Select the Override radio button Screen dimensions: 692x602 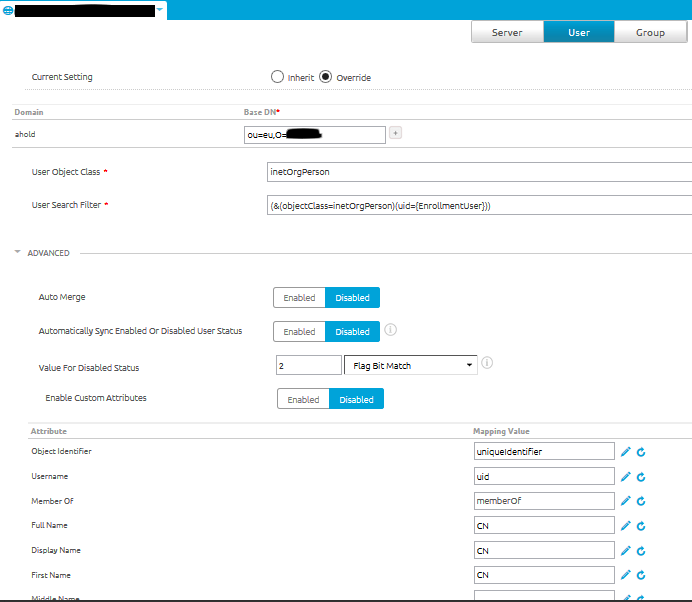click(x=326, y=77)
